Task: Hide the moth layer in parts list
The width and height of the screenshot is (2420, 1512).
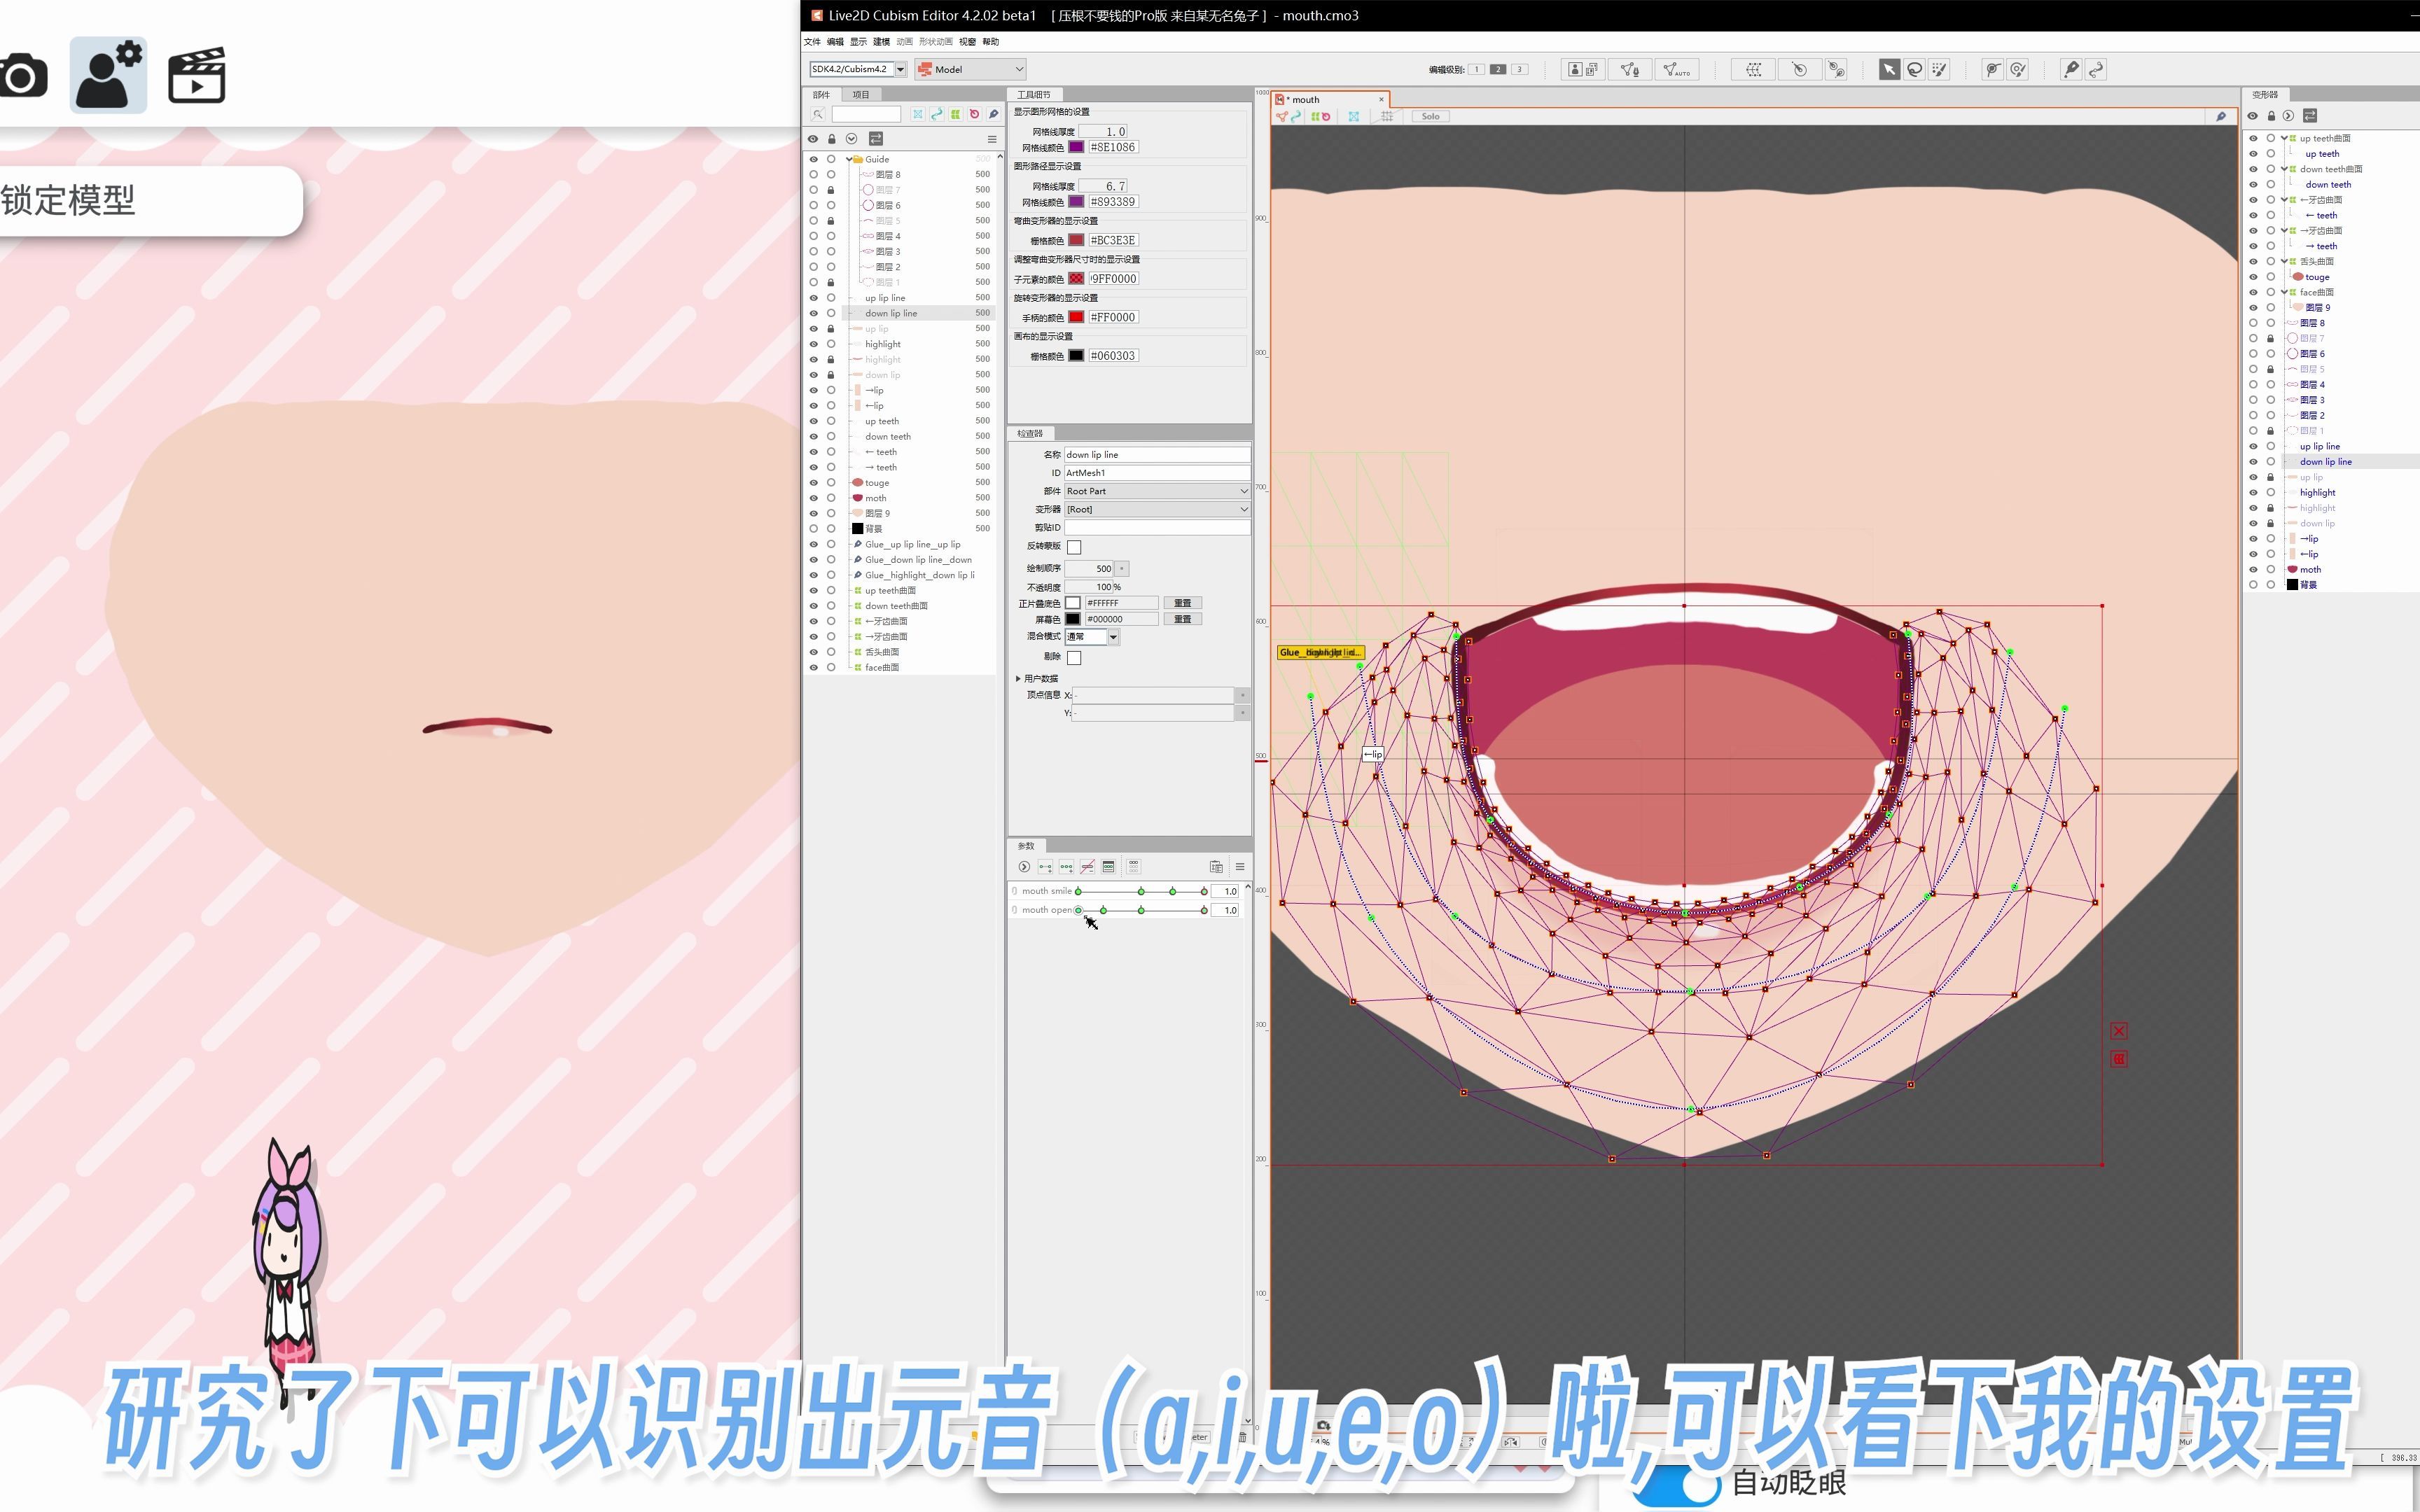Action: pos(813,498)
